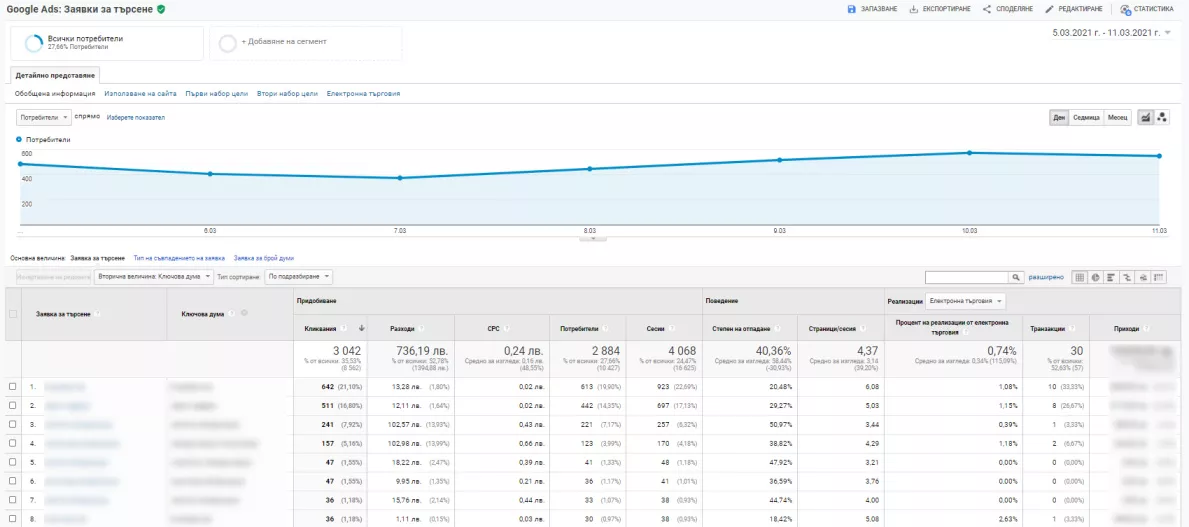This screenshot has width=1189, height=527.
Task: Tick the checkbox for row 4
Action: tap(12, 444)
